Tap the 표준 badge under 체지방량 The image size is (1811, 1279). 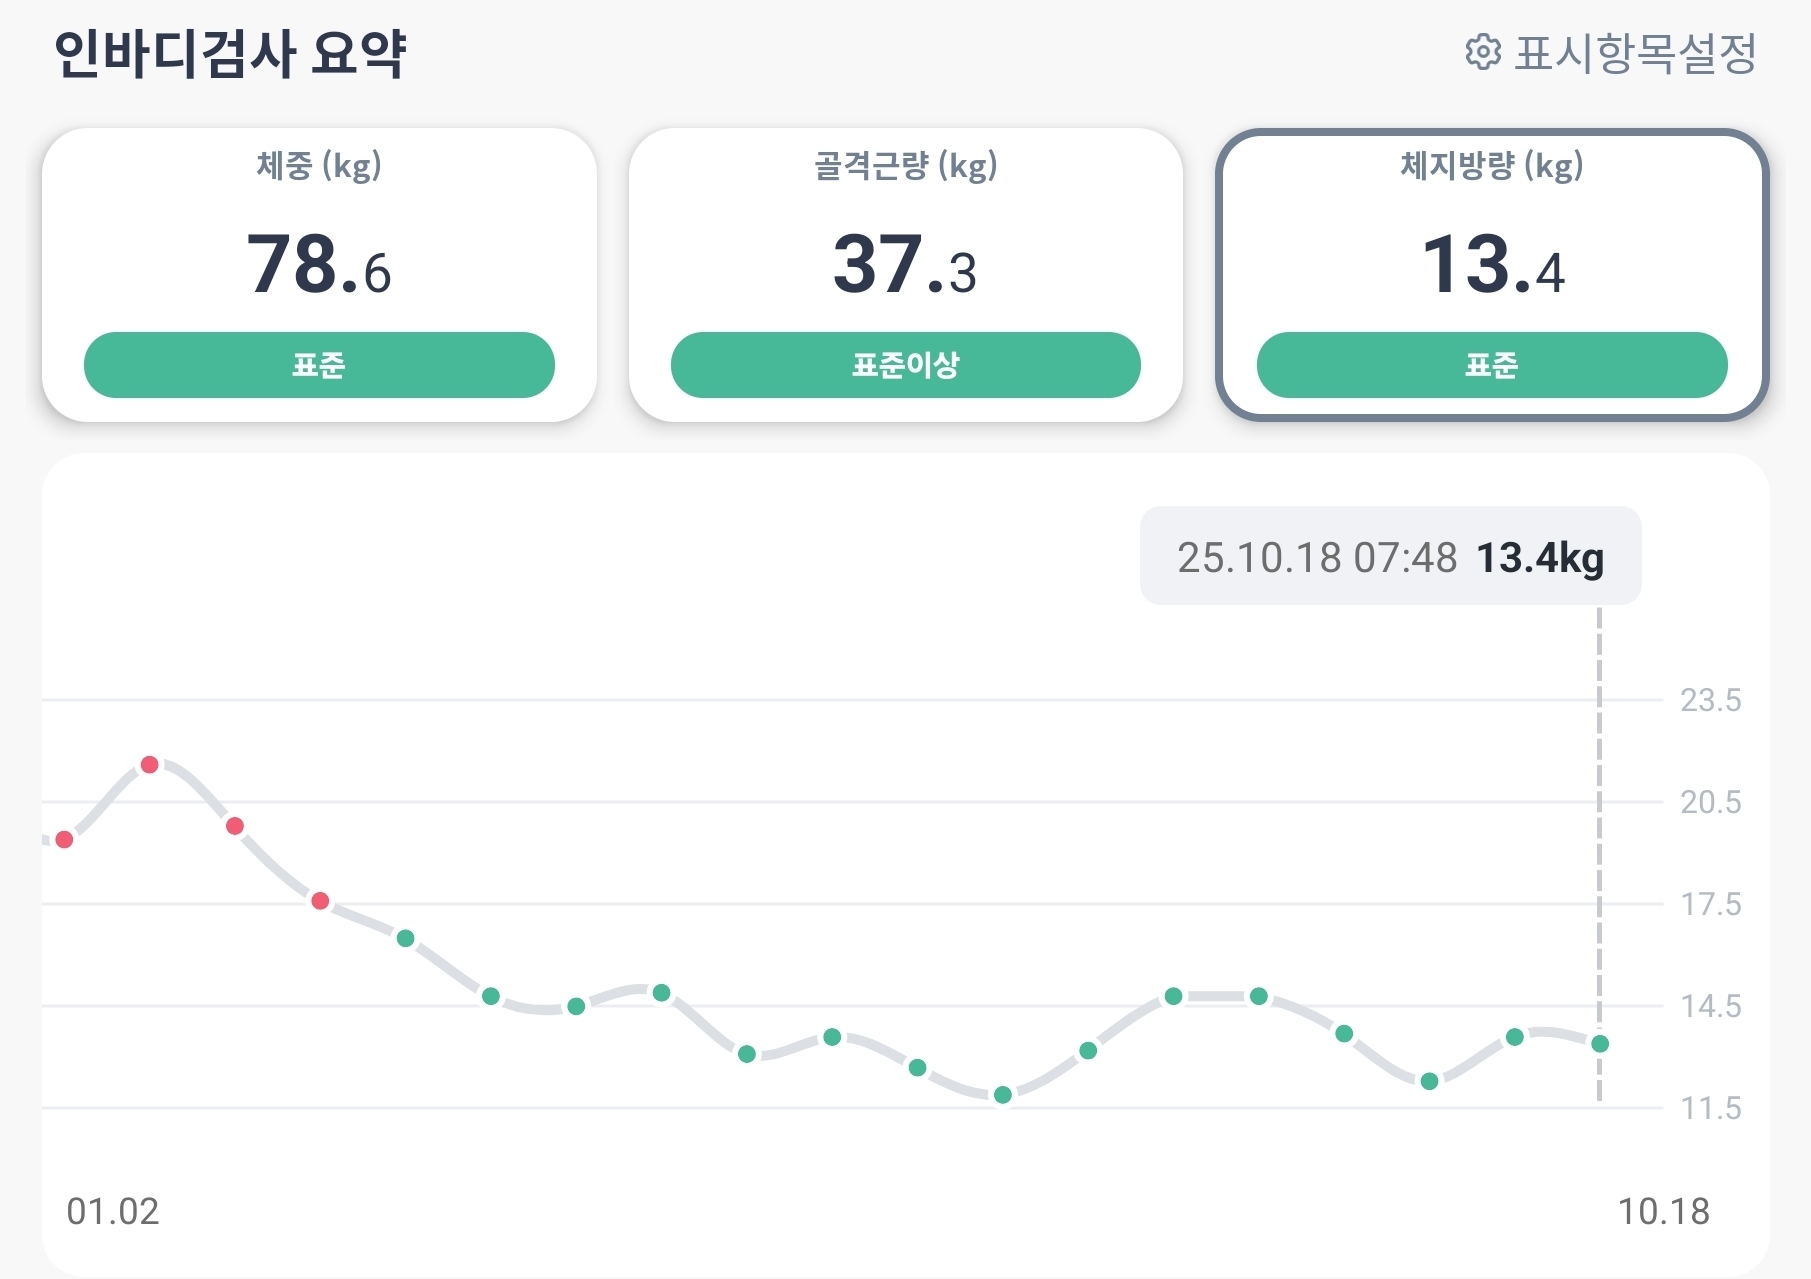coord(1491,365)
